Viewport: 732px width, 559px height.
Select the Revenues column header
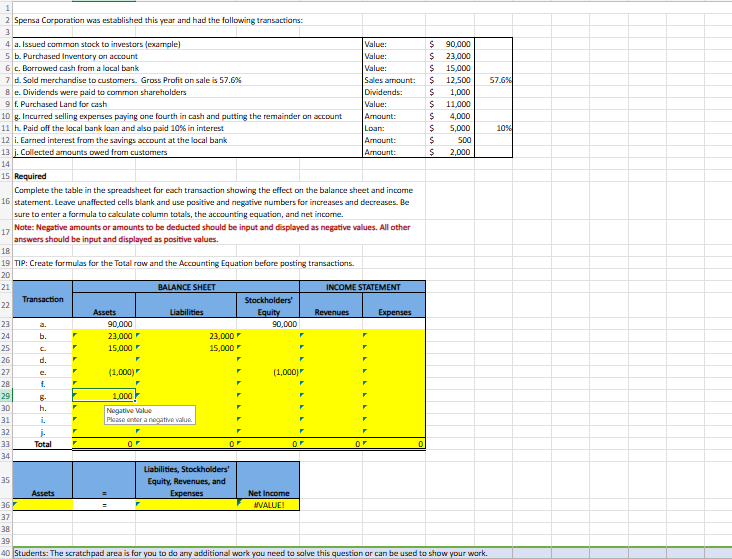[x=331, y=305]
